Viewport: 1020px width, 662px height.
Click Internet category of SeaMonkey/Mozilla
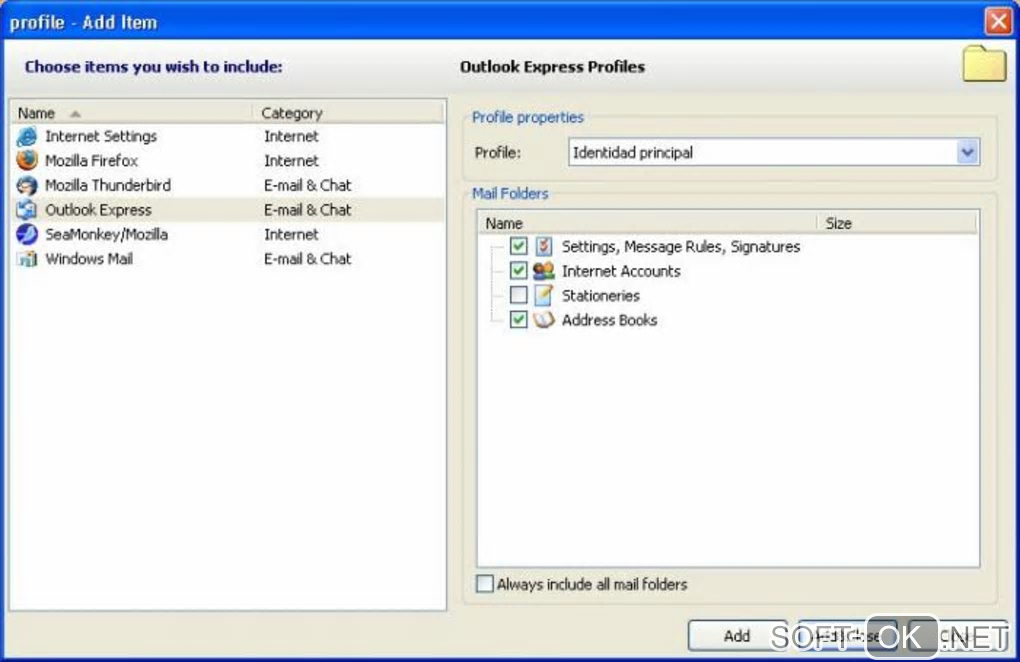pyautogui.click(x=291, y=234)
